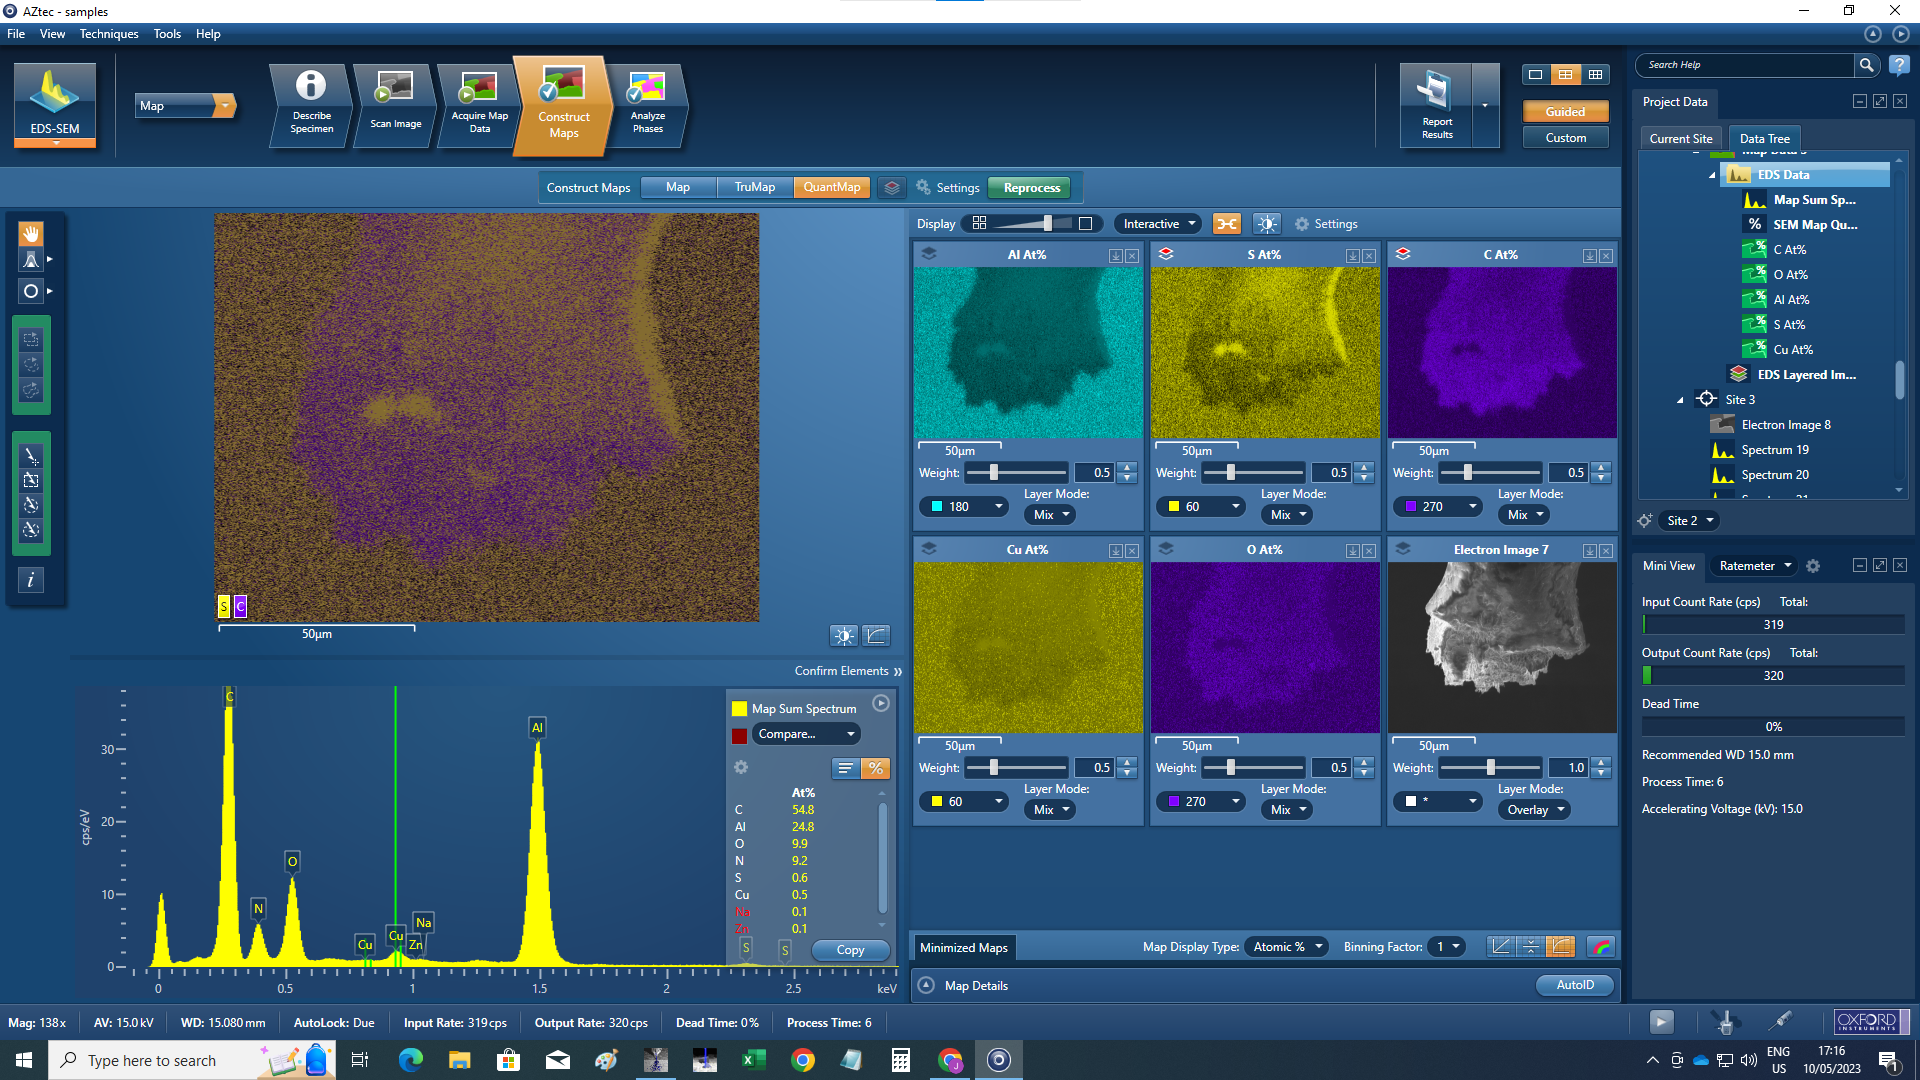Click the play arrow beside Map Sum Spectrum
The width and height of the screenshot is (1920, 1080).
[881, 703]
